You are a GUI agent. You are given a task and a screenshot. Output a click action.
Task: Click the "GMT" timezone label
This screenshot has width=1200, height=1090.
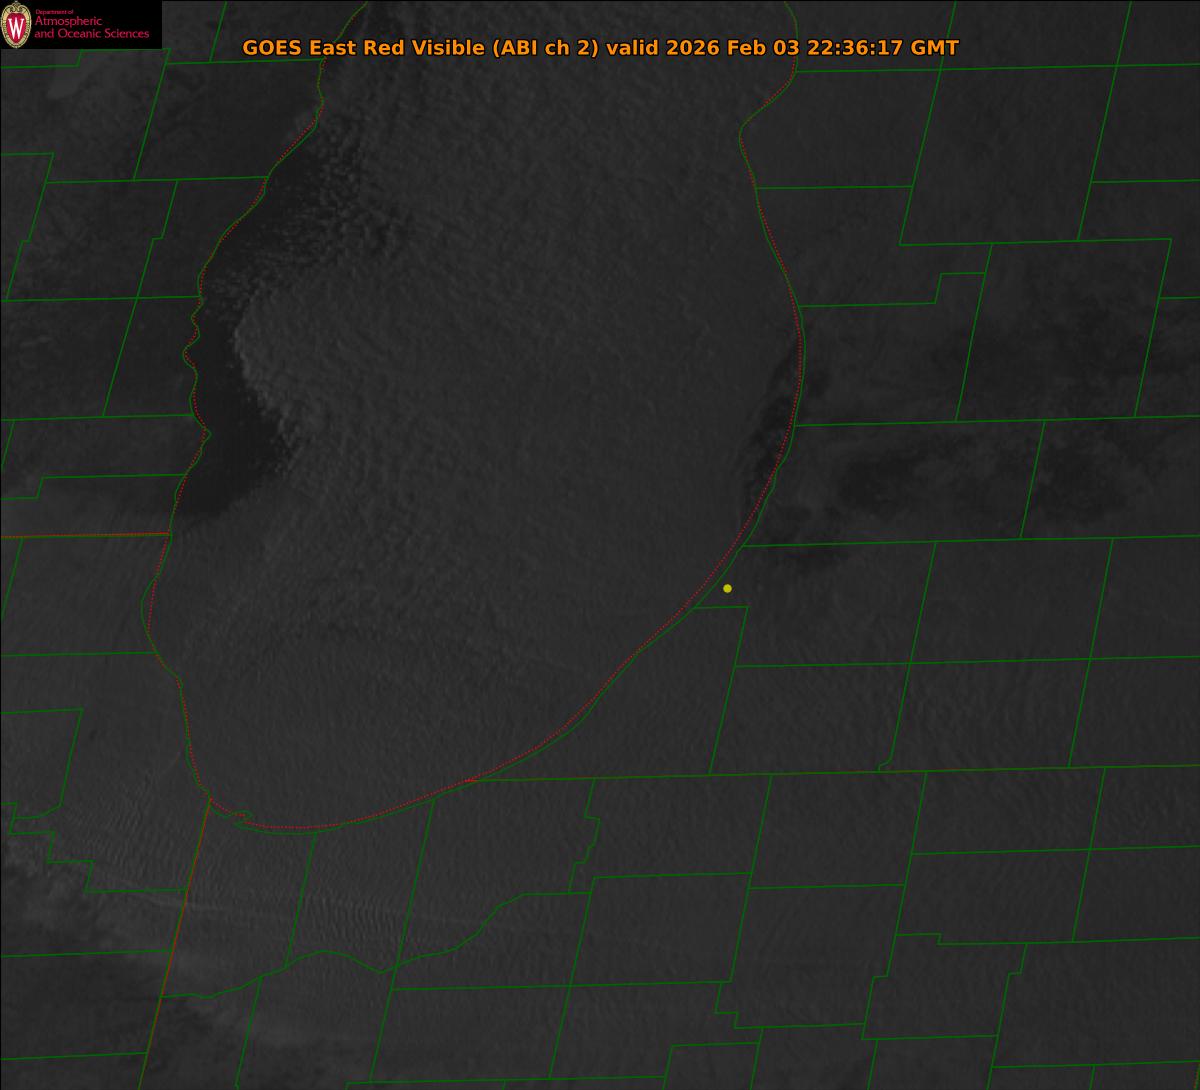pyautogui.click(x=934, y=48)
